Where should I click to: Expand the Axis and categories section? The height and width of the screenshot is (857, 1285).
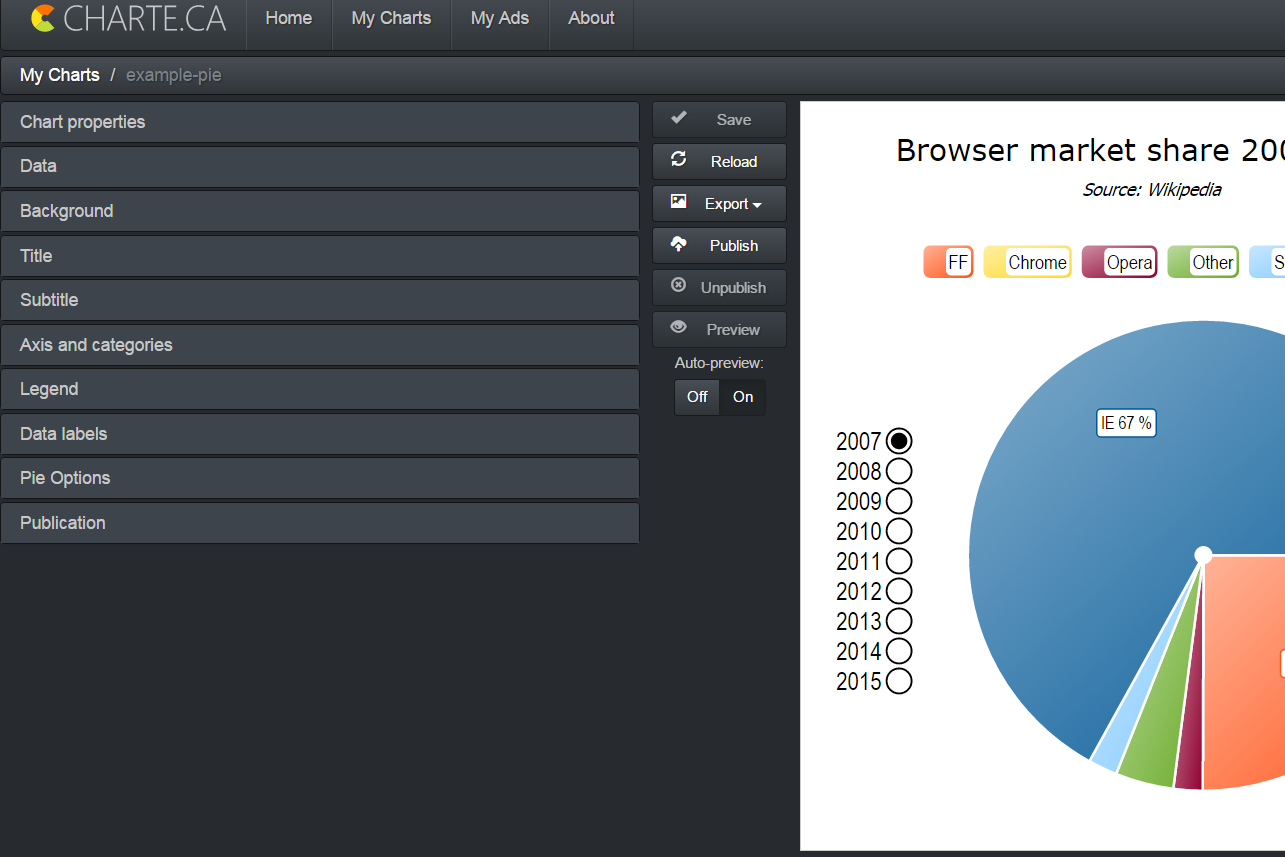320,345
